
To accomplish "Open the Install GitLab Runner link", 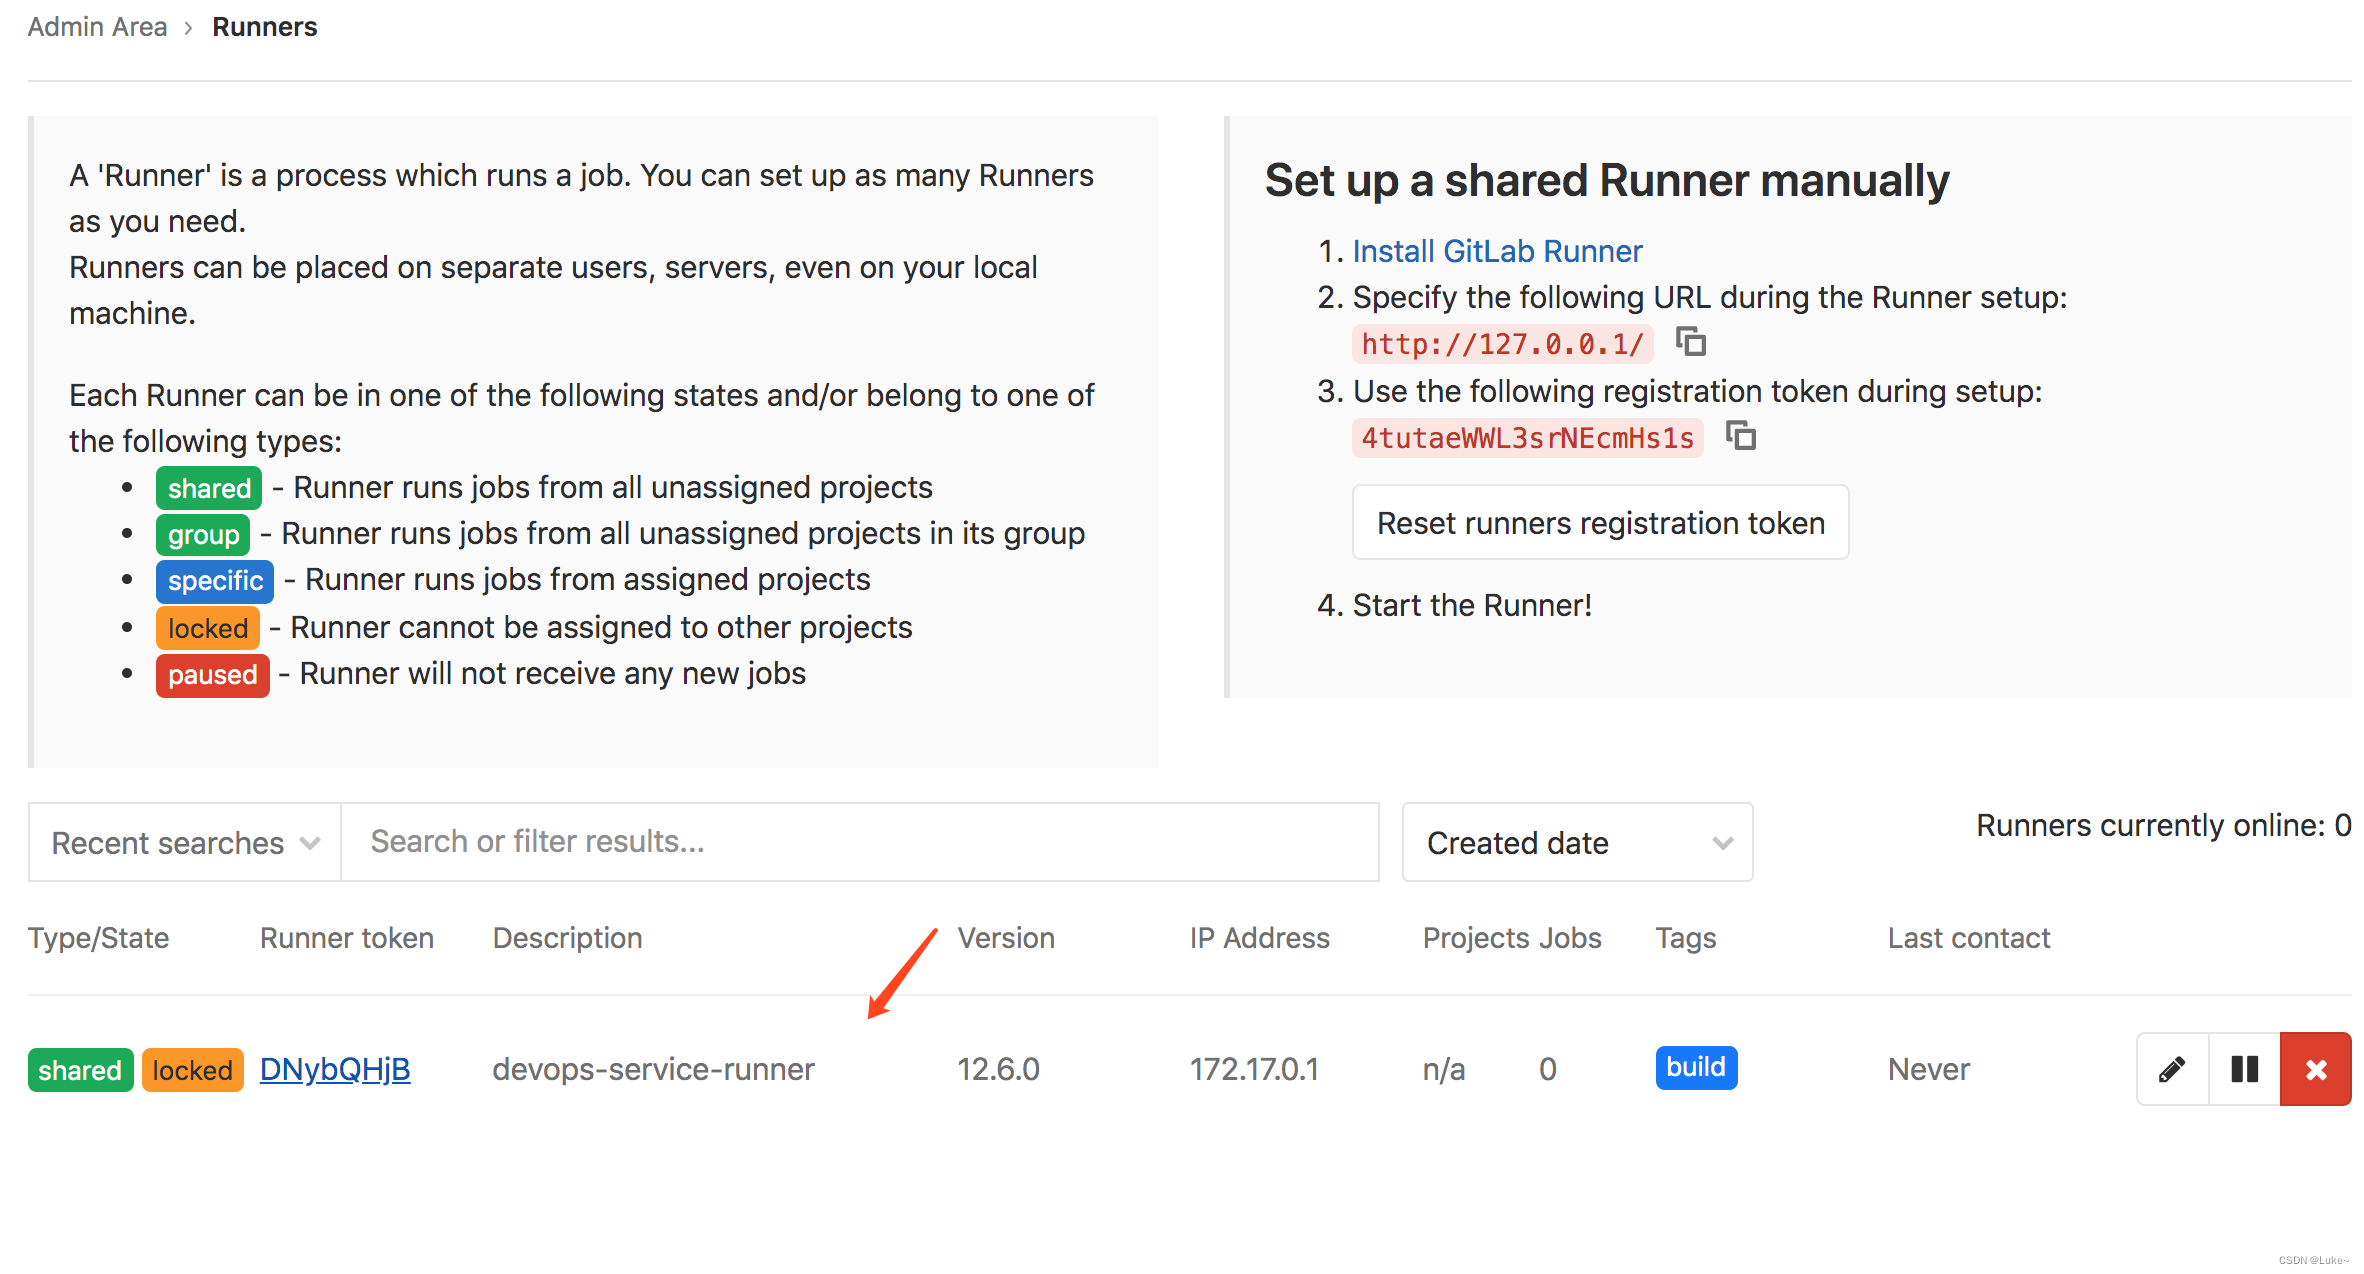I will 1496,251.
